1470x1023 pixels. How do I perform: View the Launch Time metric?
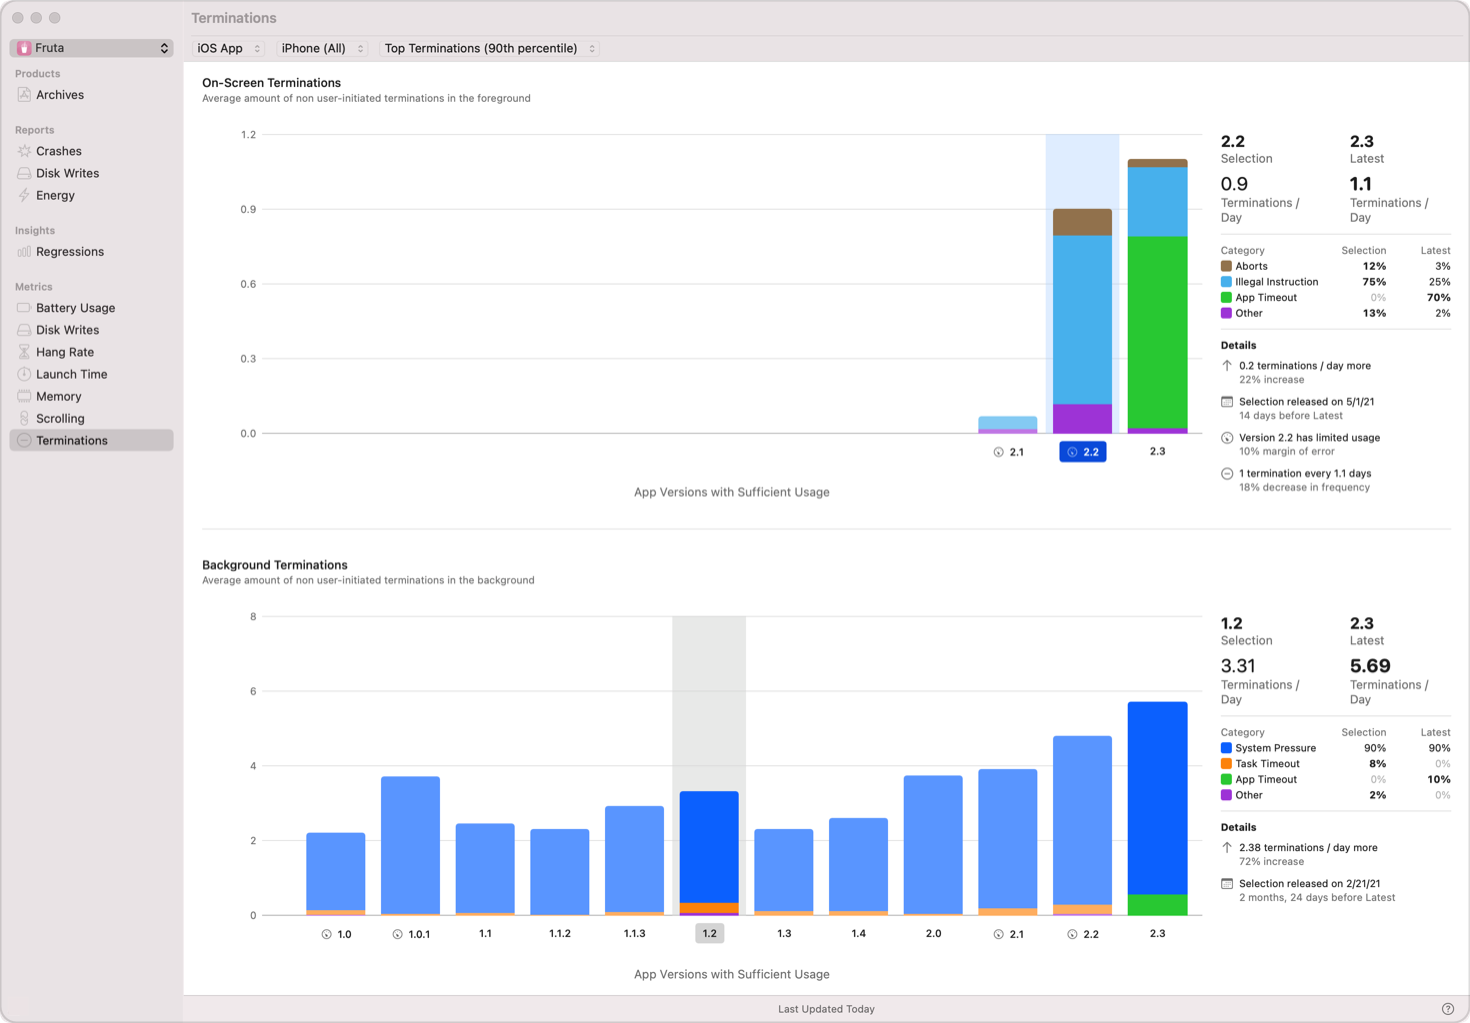pos(70,373)
